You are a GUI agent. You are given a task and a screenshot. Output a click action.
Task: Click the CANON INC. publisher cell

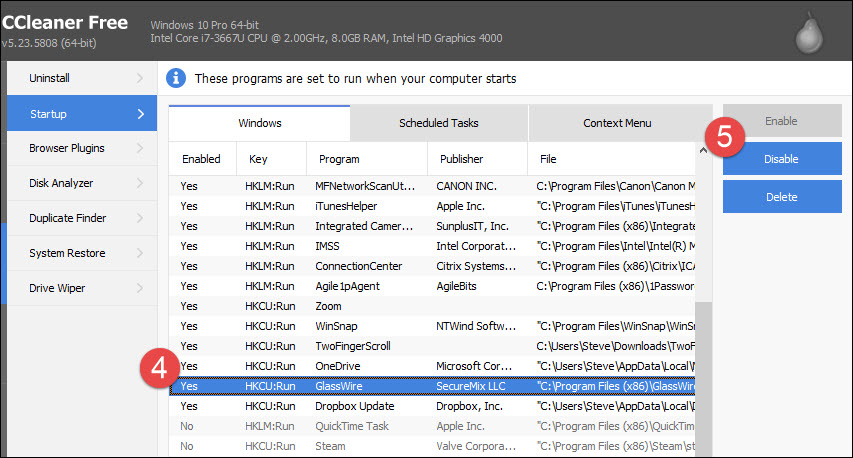click(466, 186)
